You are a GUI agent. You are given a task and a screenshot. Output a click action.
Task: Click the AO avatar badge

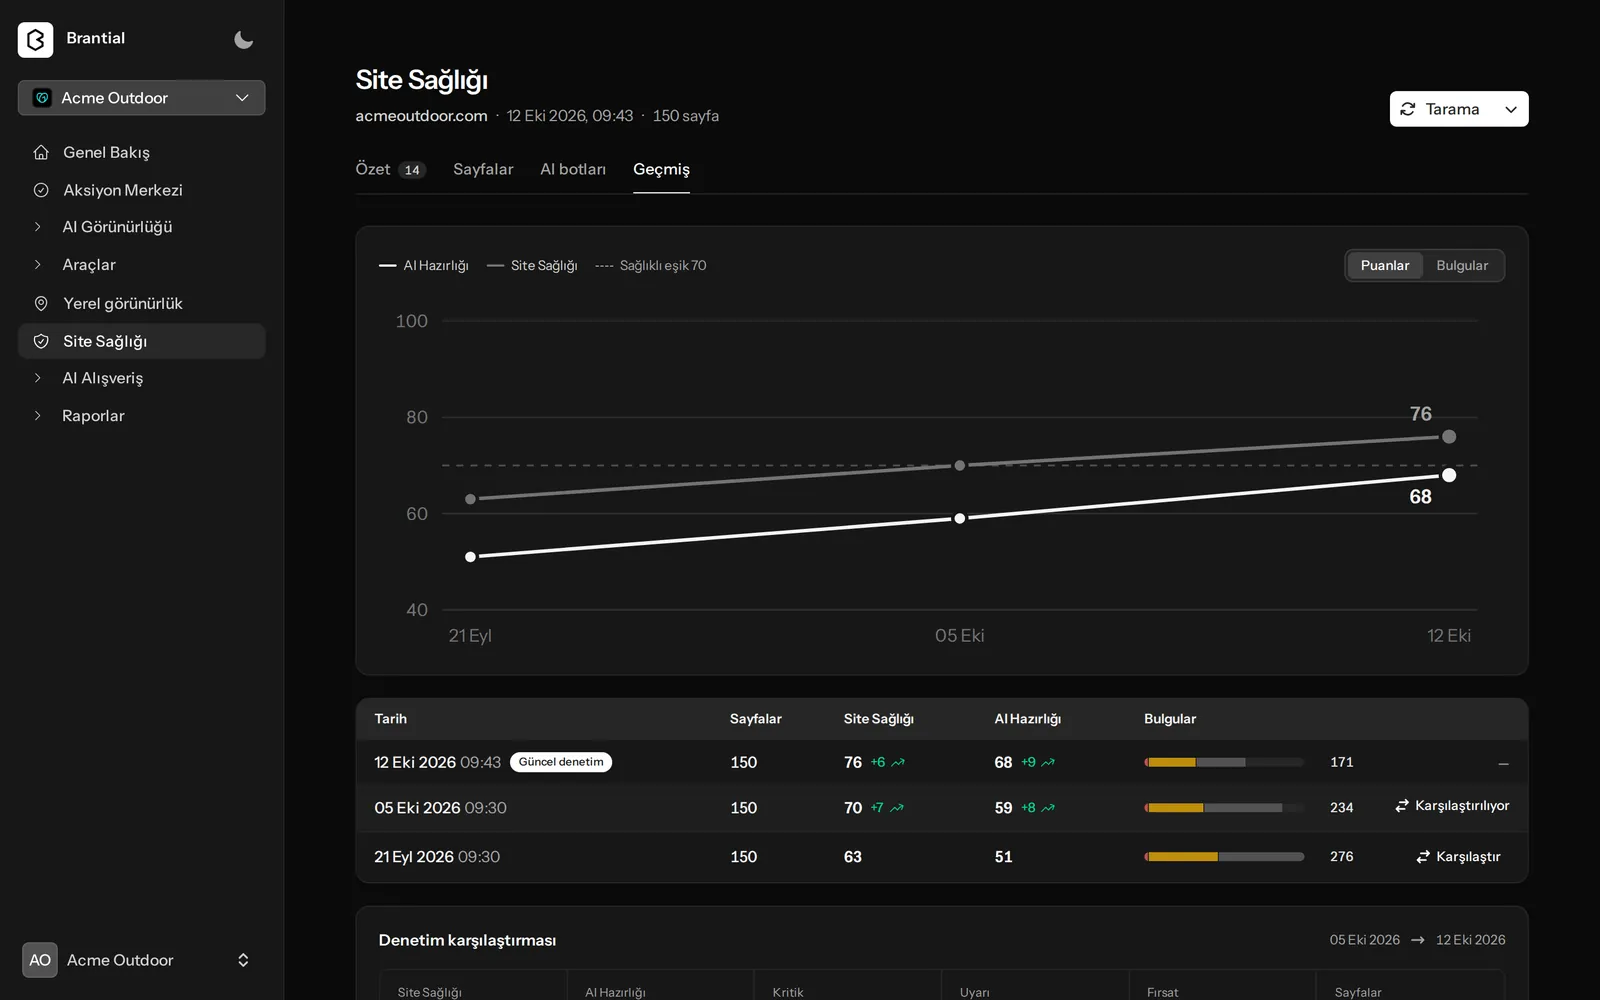tap(40, 960)
